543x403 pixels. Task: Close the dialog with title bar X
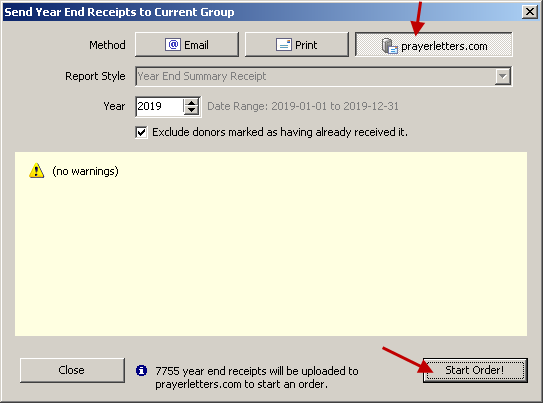pos(530,12)
